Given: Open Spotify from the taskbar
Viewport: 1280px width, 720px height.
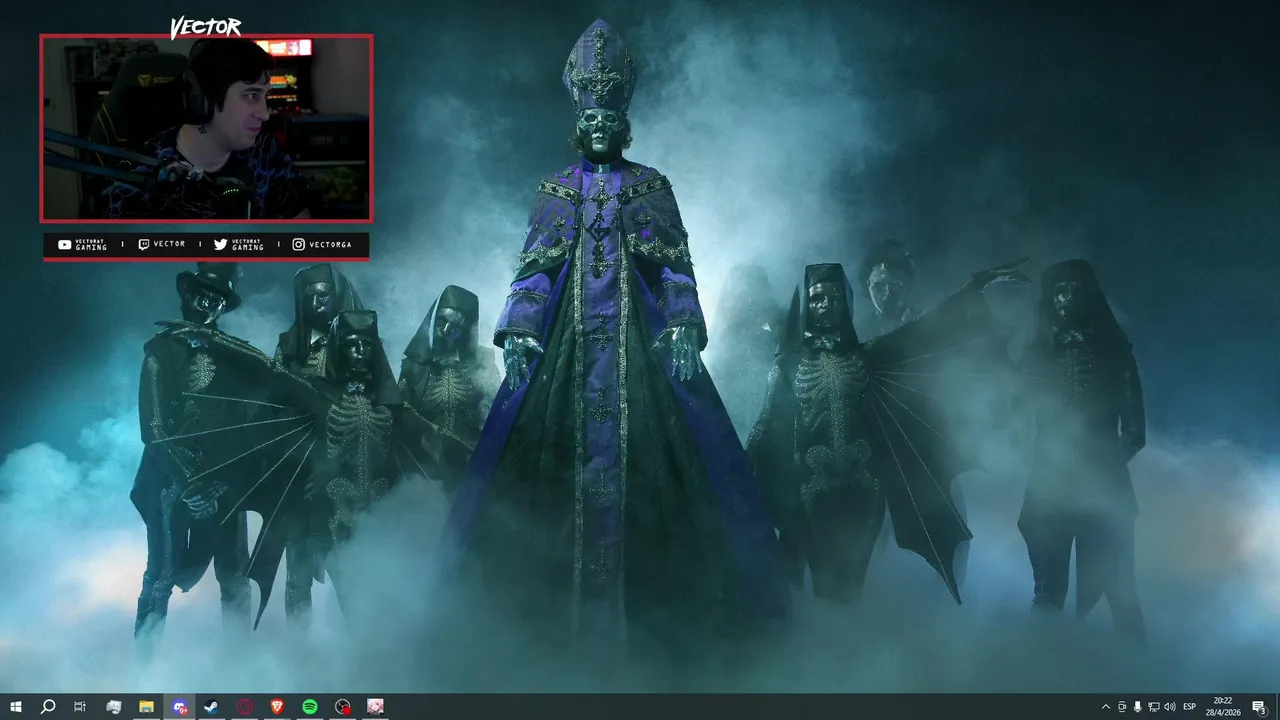Looking at the screenshot, I should [x=310, y=706].
